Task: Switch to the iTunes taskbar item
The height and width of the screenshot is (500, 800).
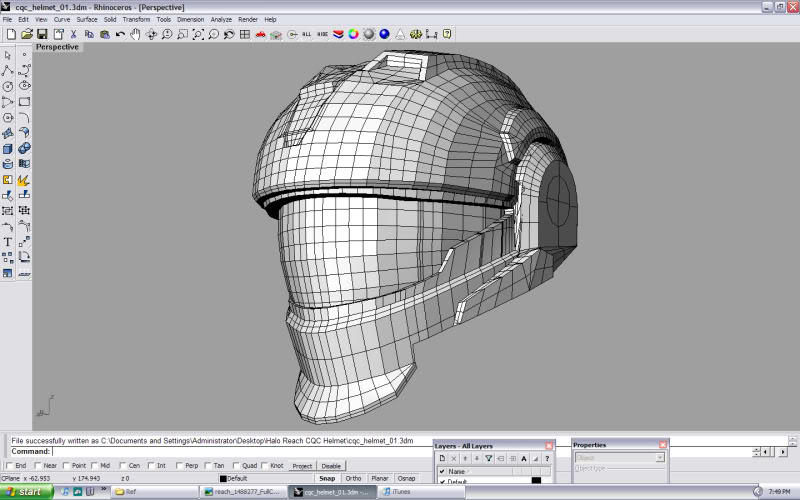Action: pyautogui.click(x=421, y=492)
